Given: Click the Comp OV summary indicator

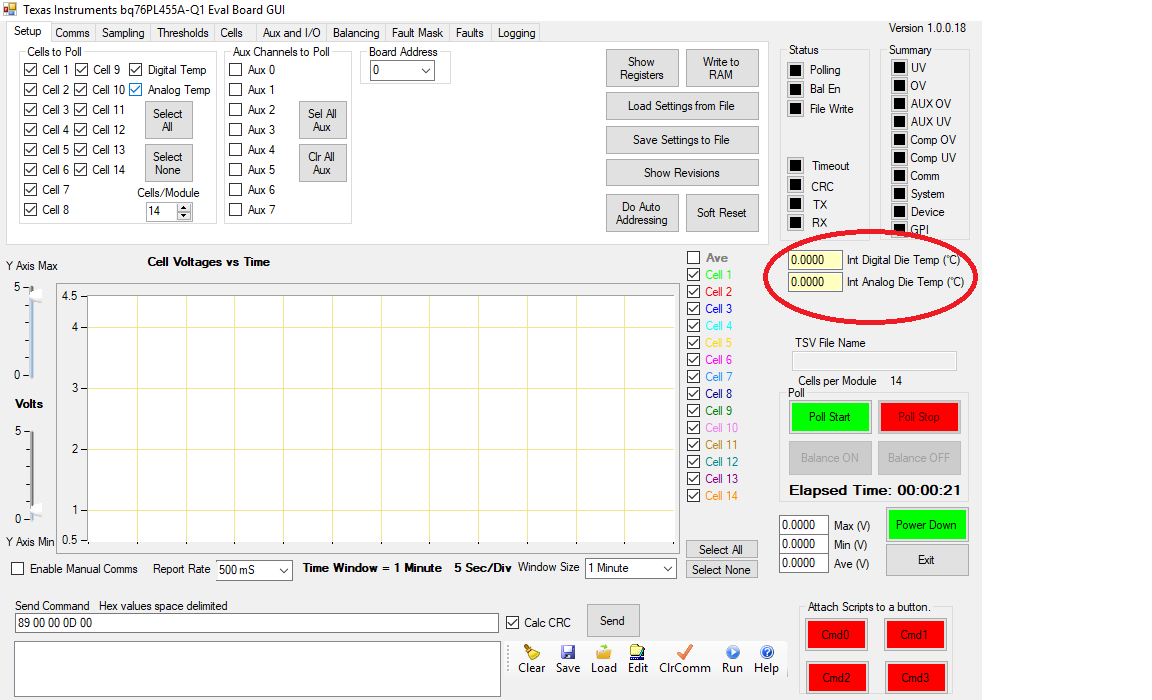Looking at the screenshot, I should [x=899, y=140].
